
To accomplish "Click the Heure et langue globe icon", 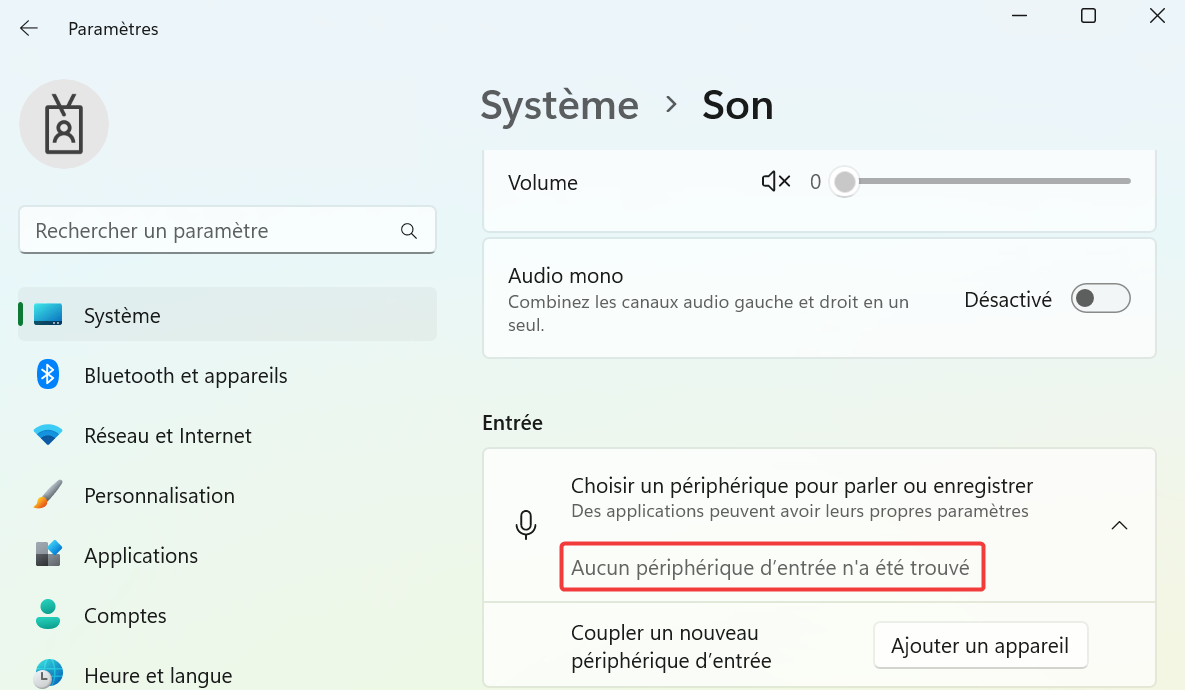I will click(48, 674).
